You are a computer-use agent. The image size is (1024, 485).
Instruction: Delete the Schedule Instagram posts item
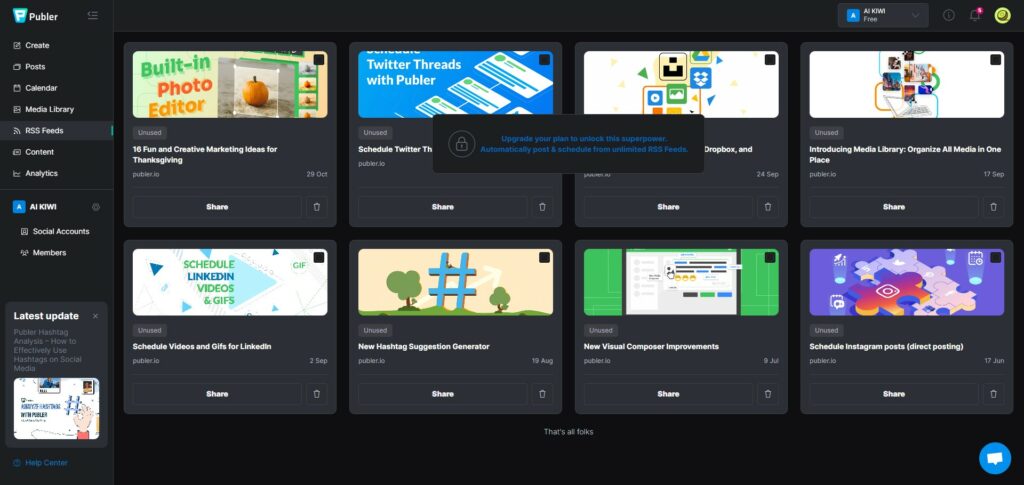[x=993, y=394]
